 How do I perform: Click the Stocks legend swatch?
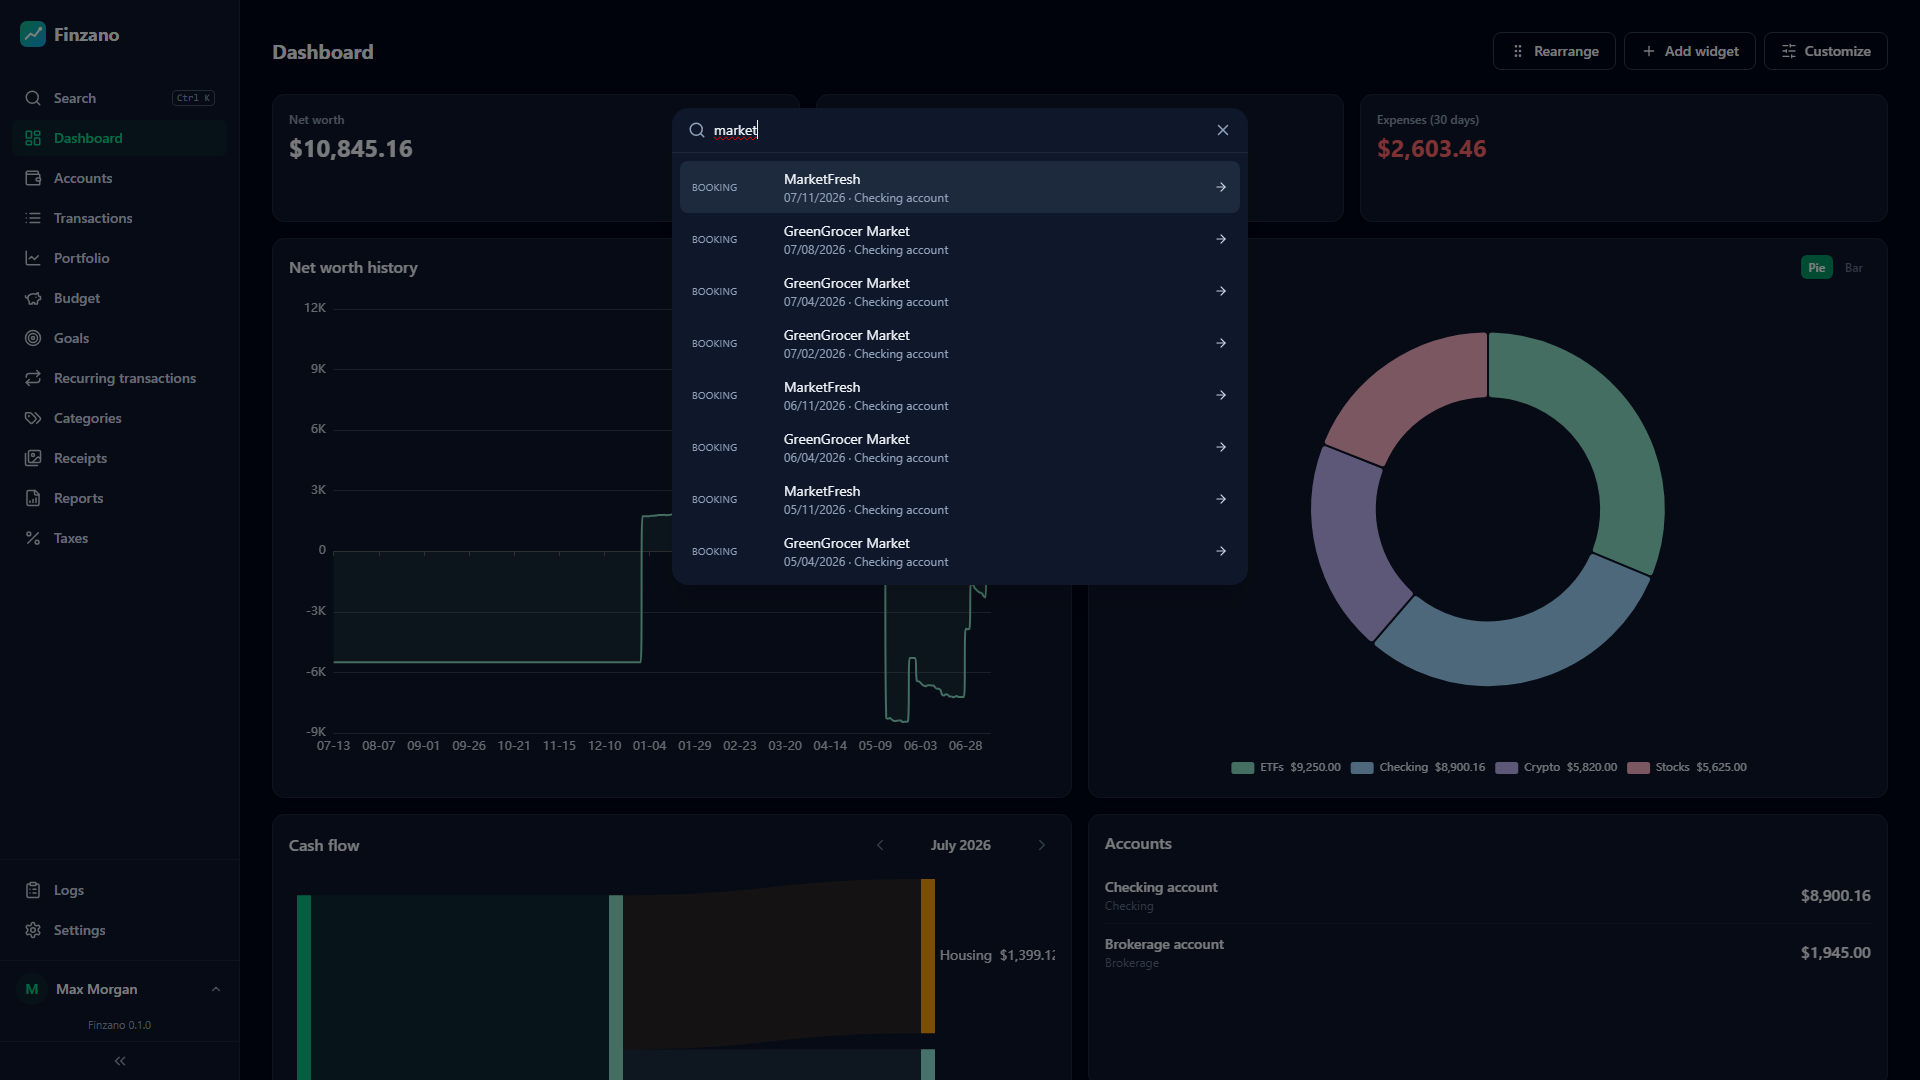pos(1638,768)
